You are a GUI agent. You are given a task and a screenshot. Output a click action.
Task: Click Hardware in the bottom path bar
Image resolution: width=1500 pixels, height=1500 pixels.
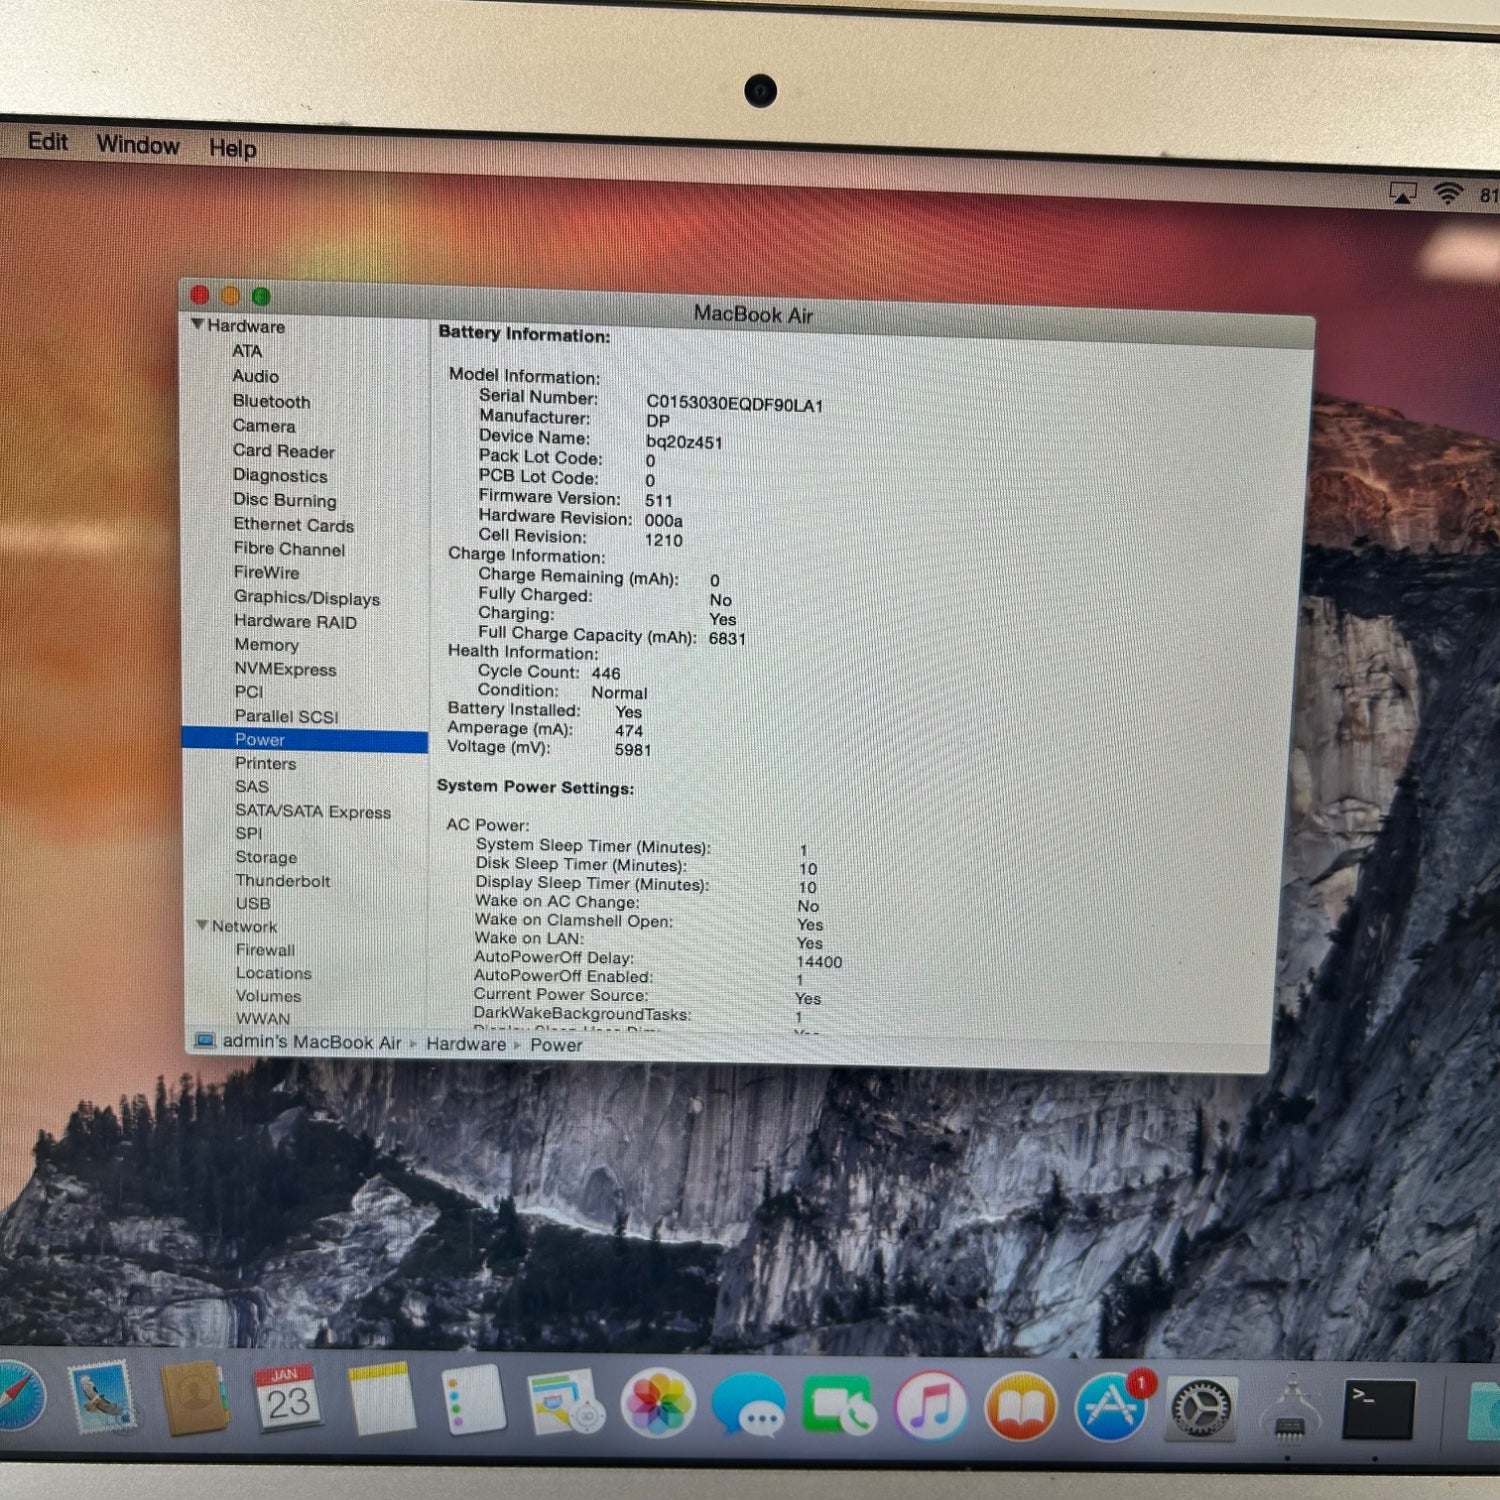(x=466, y=1044)
